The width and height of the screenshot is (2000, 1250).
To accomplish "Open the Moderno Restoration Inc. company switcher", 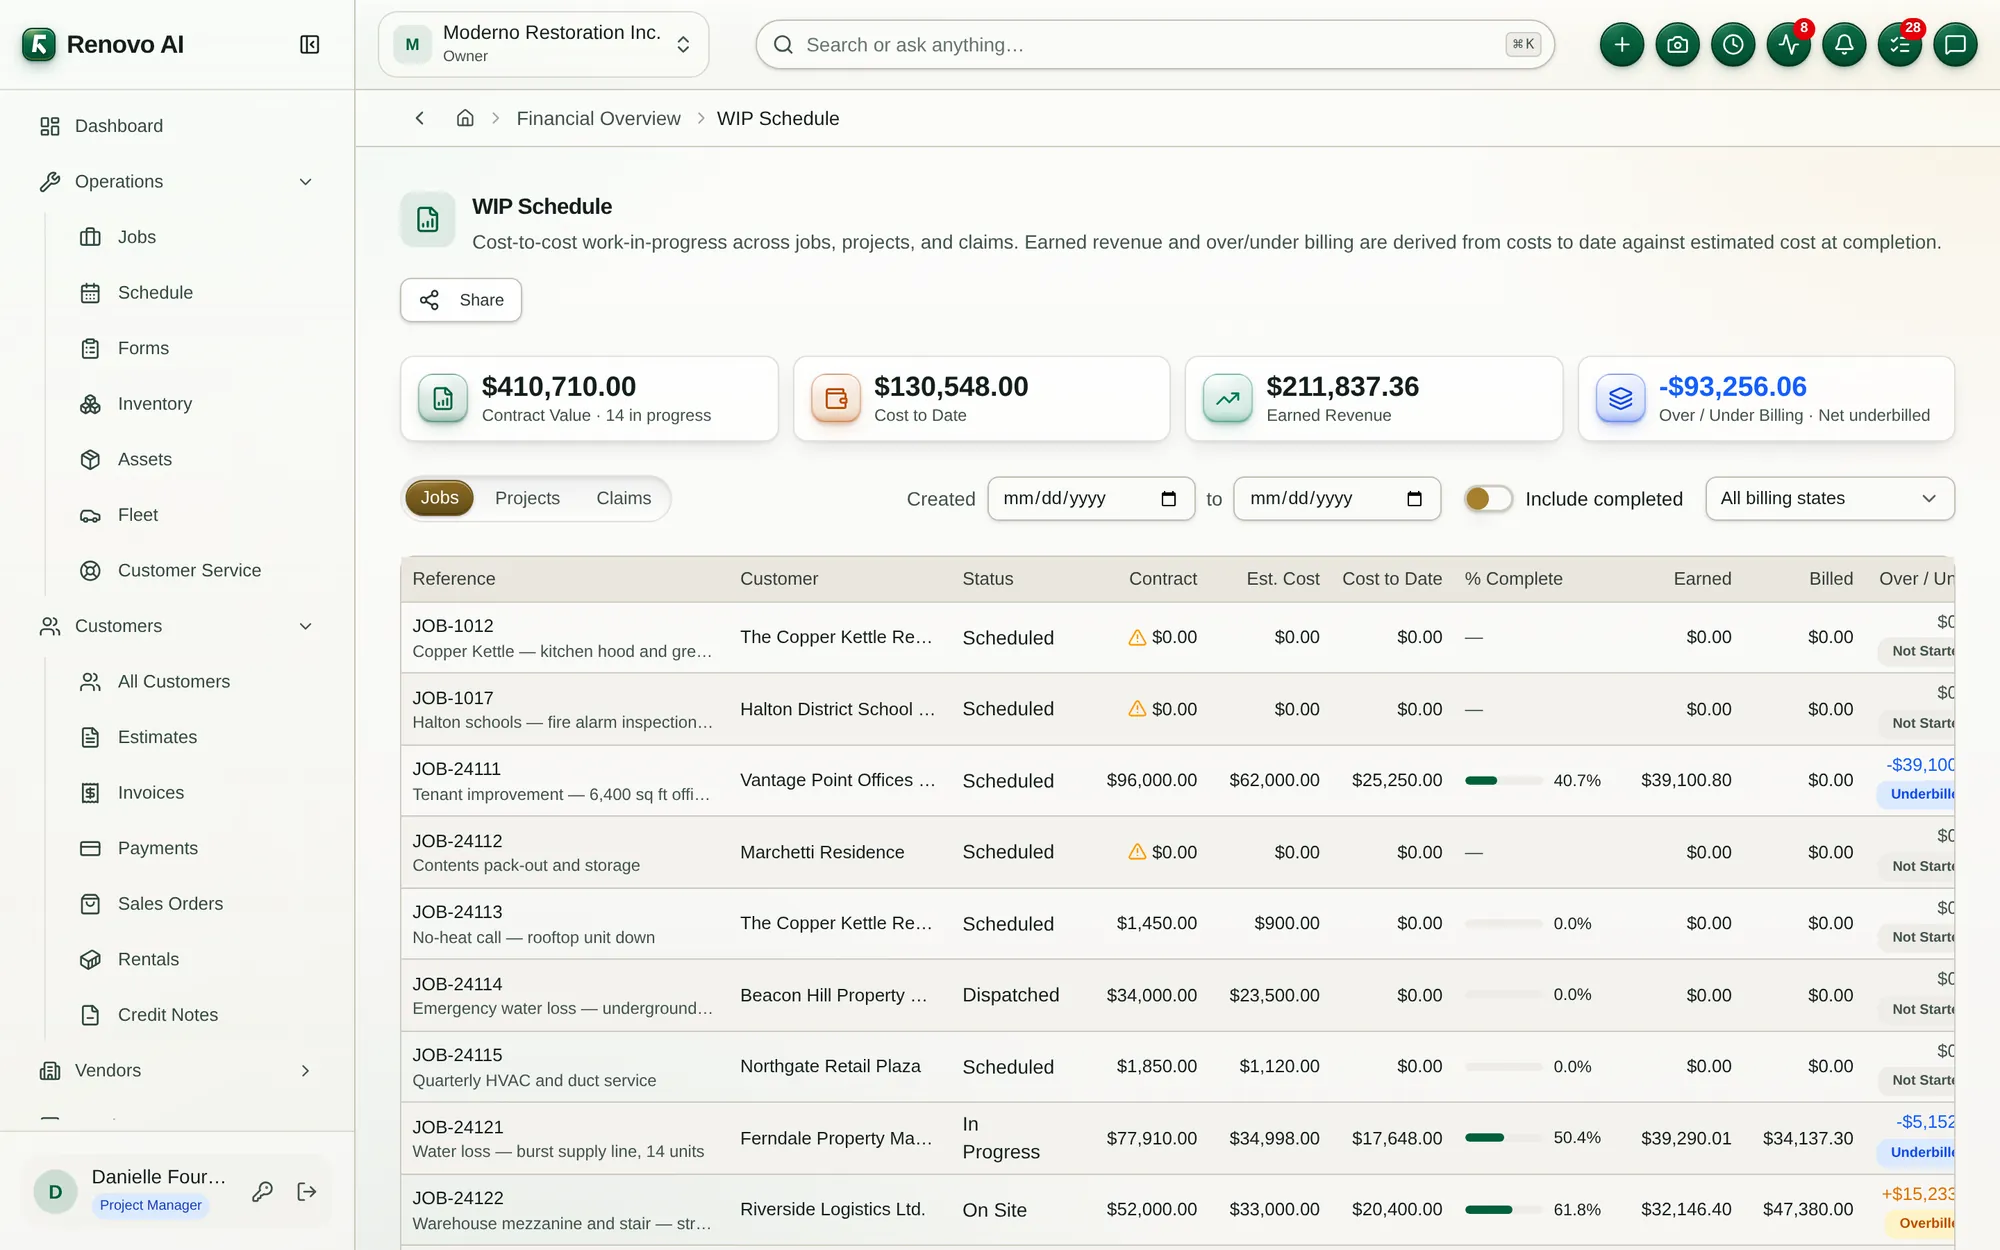I will pos(543,44).
